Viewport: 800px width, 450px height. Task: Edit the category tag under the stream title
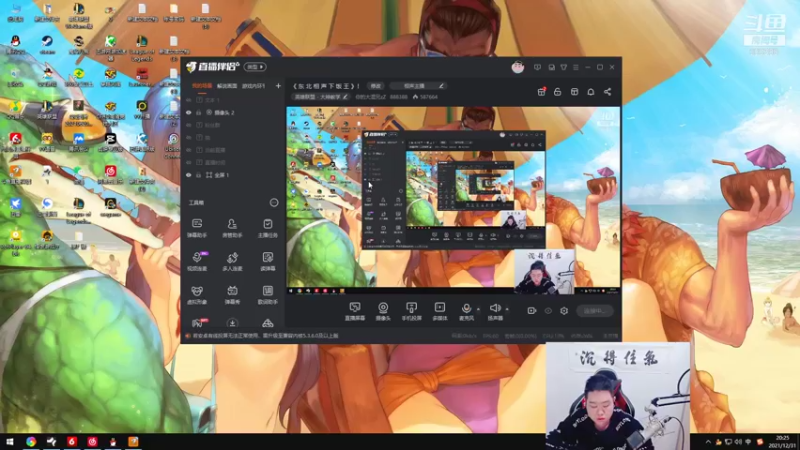click(321, 96)
